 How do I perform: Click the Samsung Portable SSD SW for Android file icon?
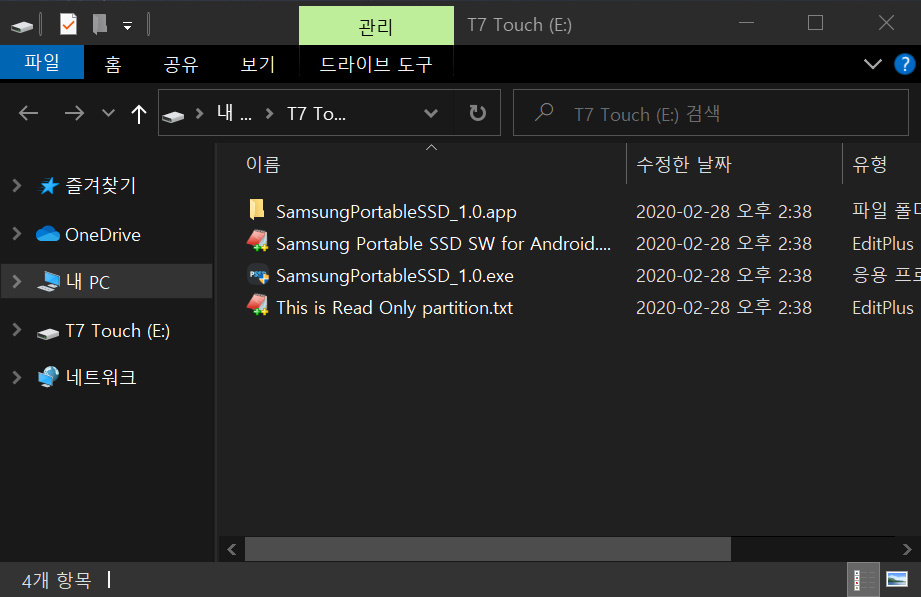click(x=257, y=242)
